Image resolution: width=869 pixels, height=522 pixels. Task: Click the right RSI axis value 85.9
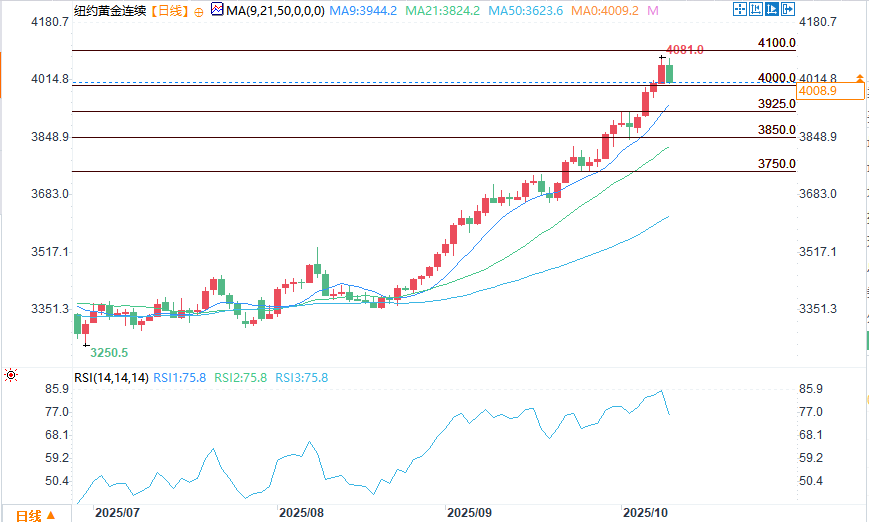coord(811,389)
